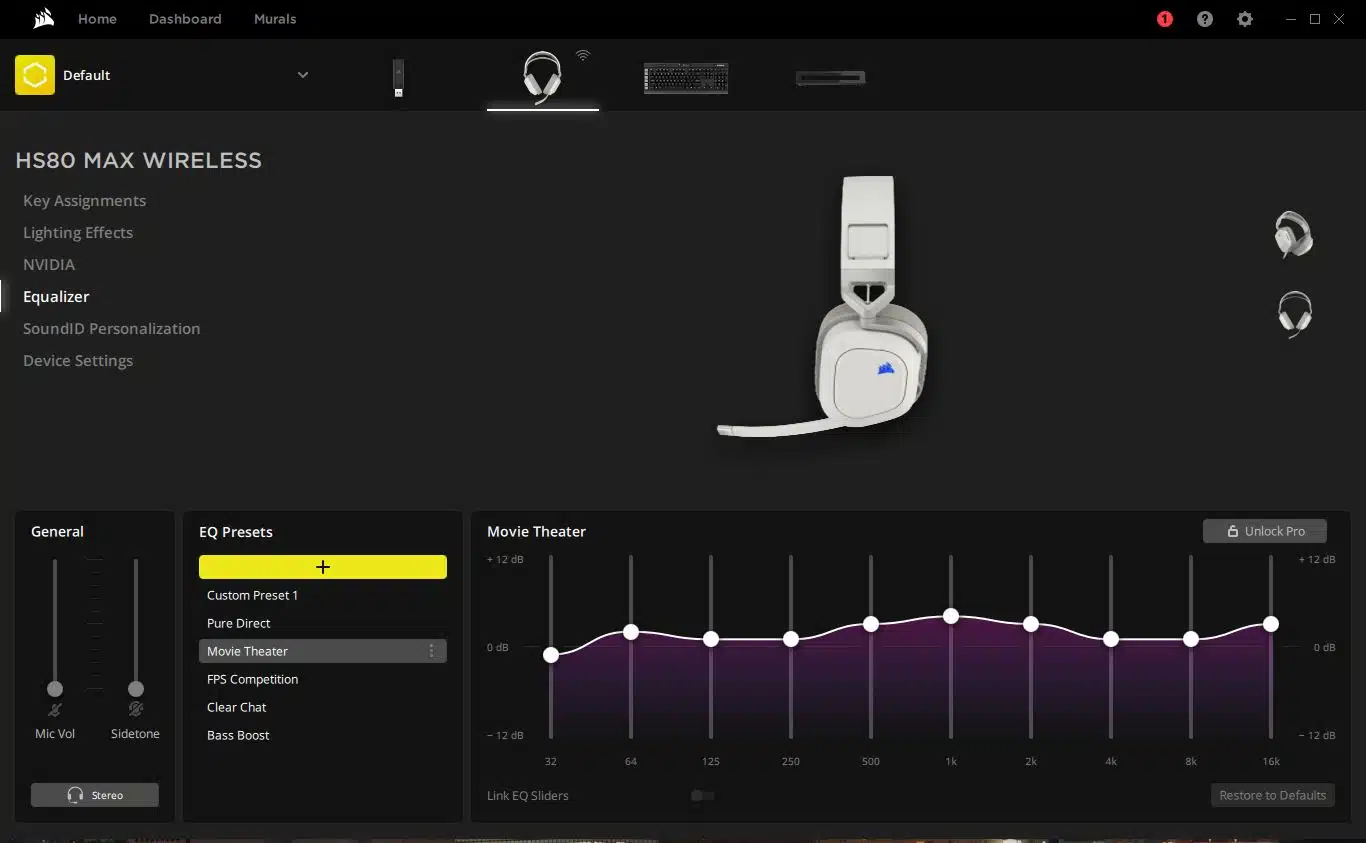The image size is (1366, 843).
Task: Select the Bass Boost preset
Action: click(x=323, y=735)
